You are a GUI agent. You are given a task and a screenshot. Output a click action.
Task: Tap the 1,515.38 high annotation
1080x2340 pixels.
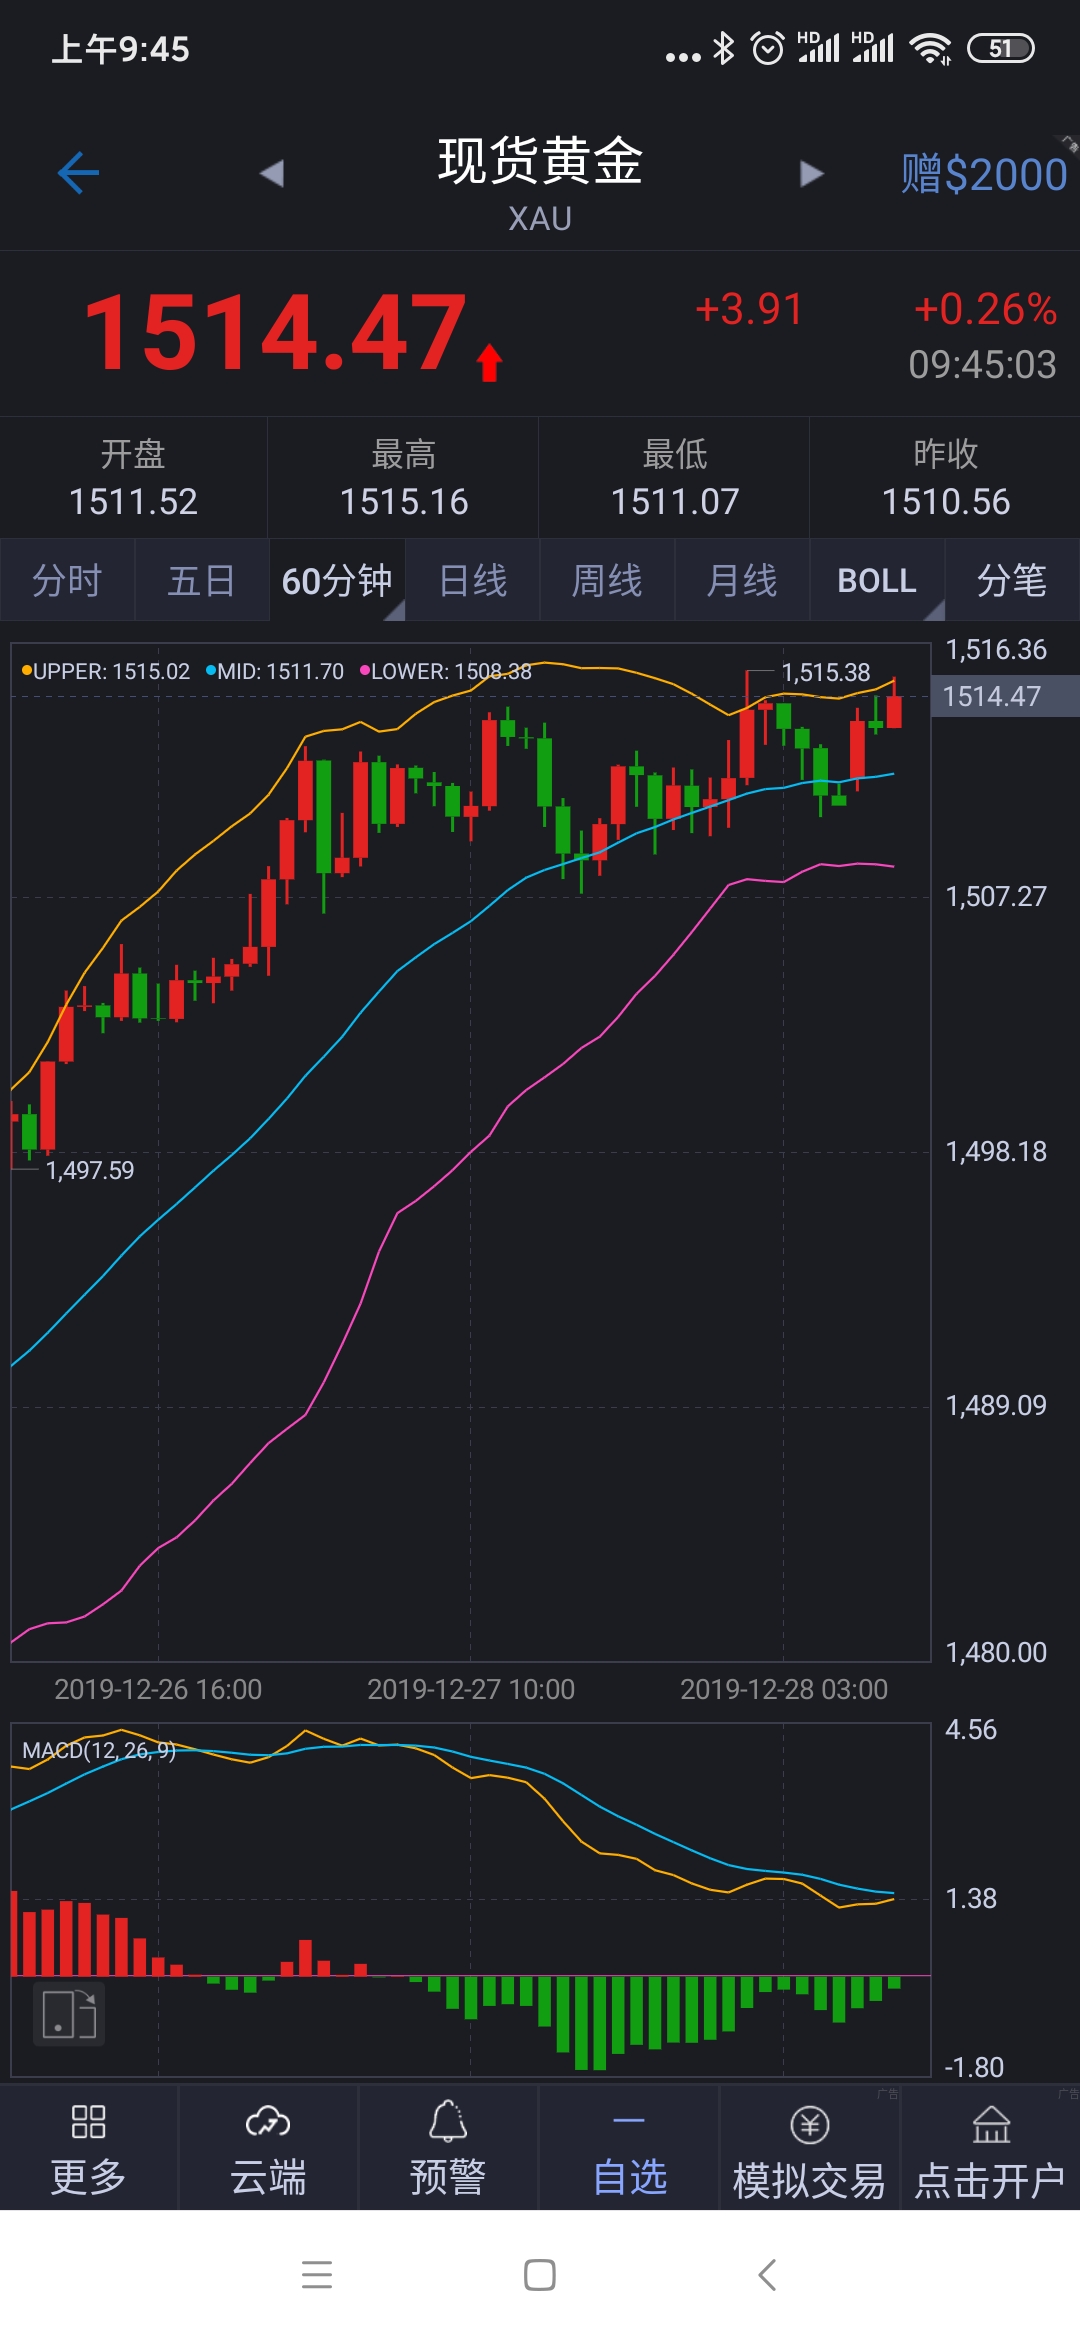(x=826, y=672)
